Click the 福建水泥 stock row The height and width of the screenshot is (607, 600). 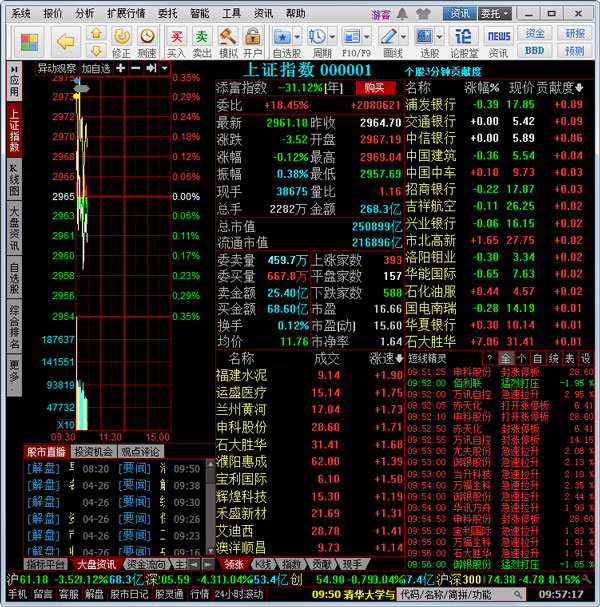(309, 375)
